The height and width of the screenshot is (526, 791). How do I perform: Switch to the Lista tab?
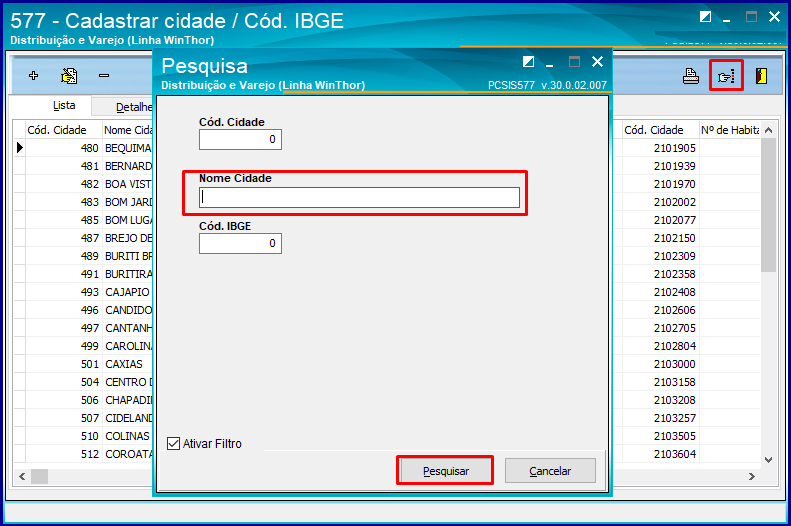64,105
